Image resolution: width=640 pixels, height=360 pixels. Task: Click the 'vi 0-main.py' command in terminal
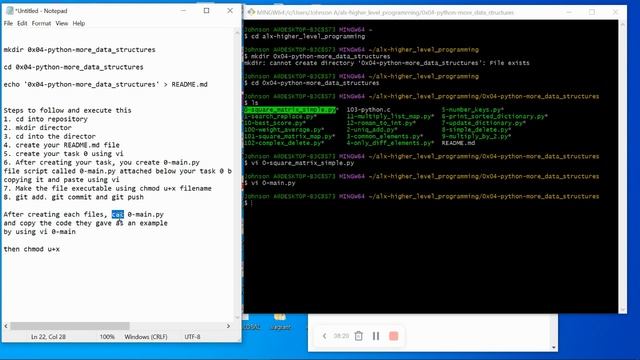[273, 183]
